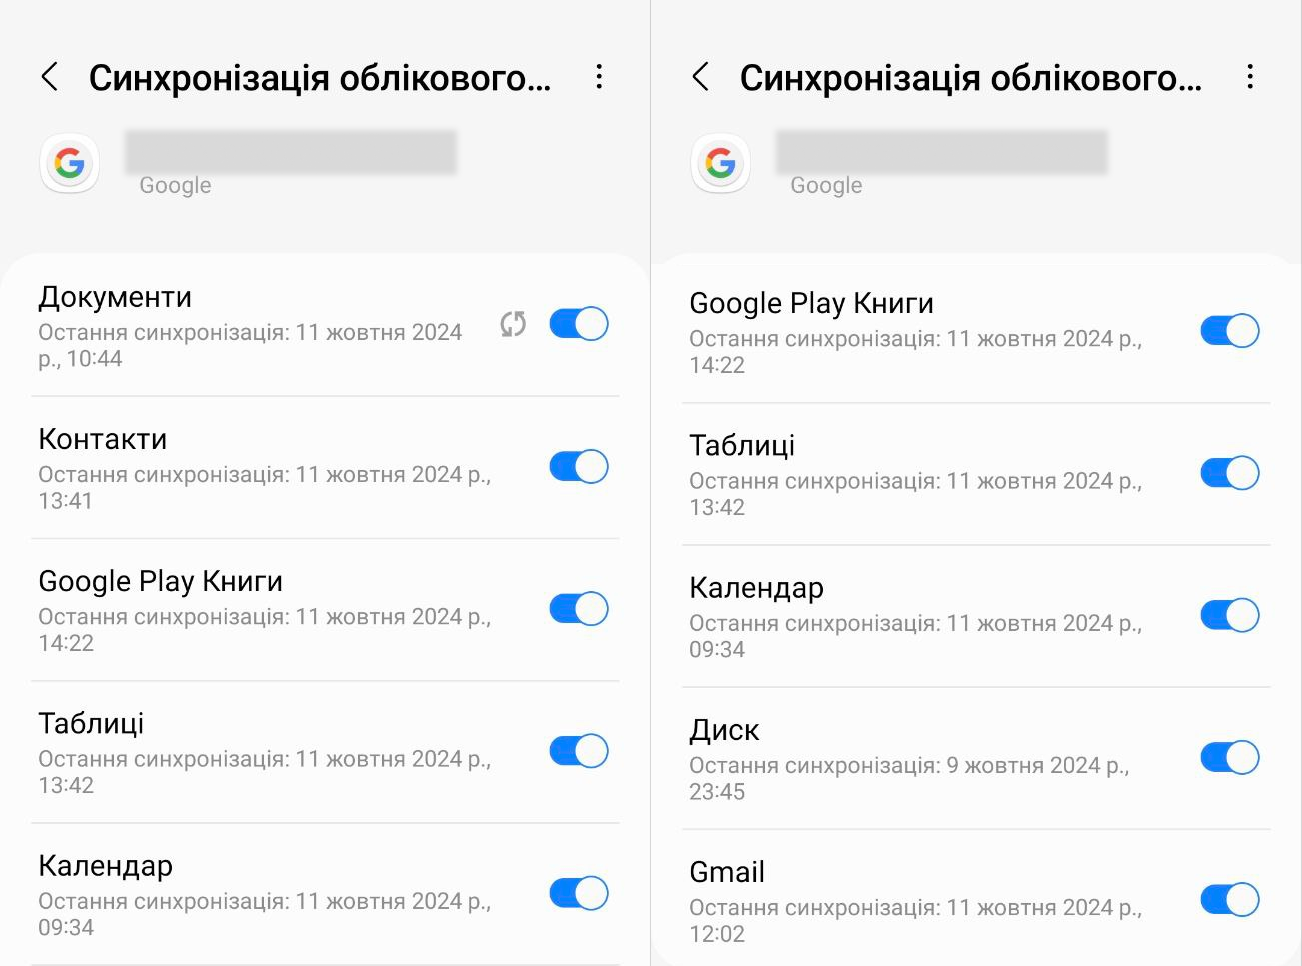This screenshot has width=1302, height=966.
Task: Tap the back arrow on the left screen
Action: point(48,76)
